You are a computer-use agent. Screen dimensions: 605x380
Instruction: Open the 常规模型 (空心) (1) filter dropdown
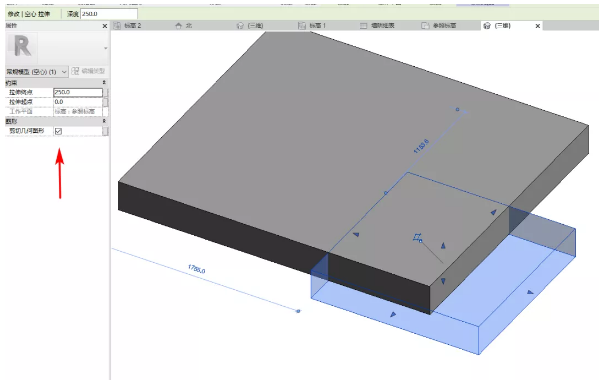[x=37, y=72]
